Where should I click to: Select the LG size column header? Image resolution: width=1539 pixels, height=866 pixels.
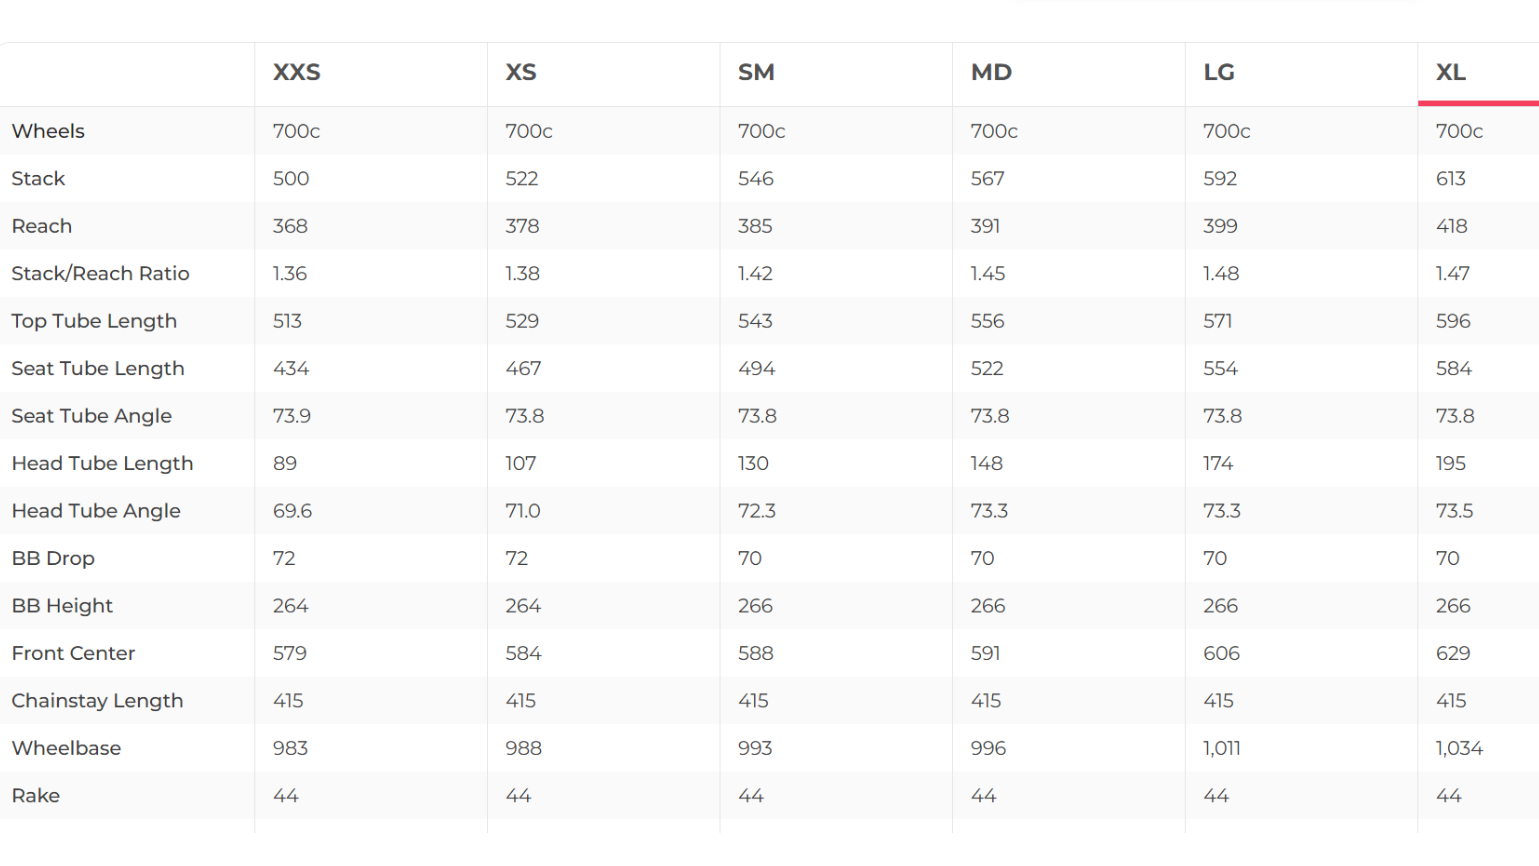pos(1219,73)
